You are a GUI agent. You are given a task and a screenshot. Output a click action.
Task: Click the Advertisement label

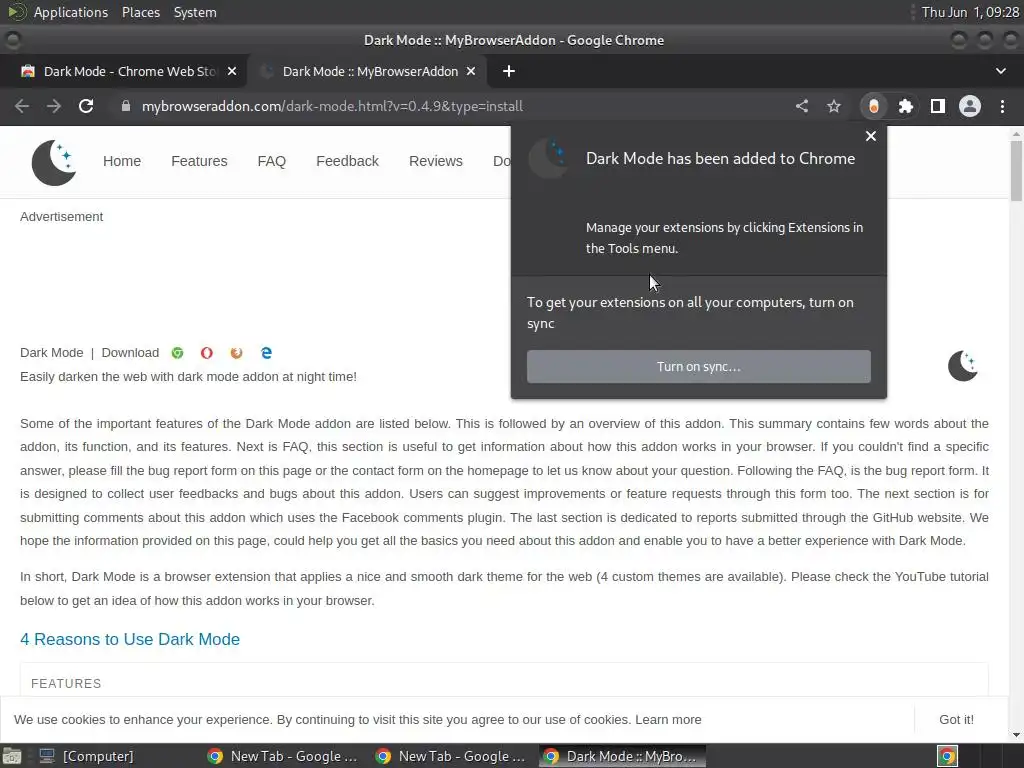click(x=61, y=217)
